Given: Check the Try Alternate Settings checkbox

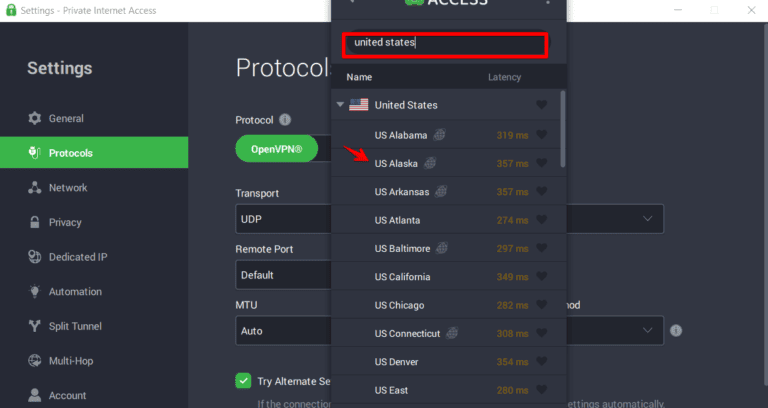Looking at the screenshot, I should click(243, 381).
